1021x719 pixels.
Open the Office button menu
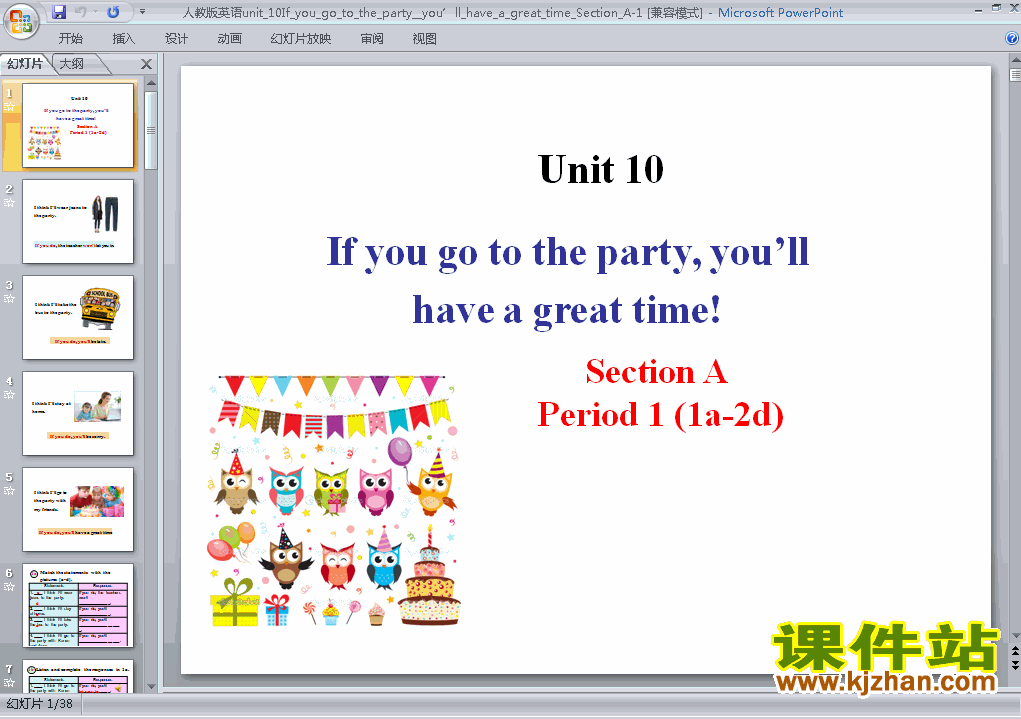[21, 21]
